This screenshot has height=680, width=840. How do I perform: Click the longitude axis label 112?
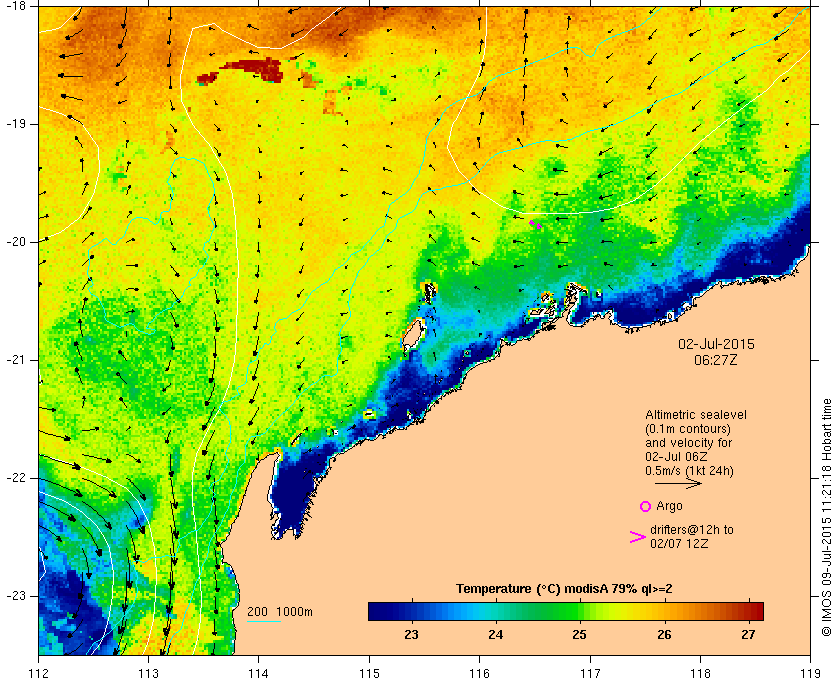pyautogui.click(x=39, y=673)
